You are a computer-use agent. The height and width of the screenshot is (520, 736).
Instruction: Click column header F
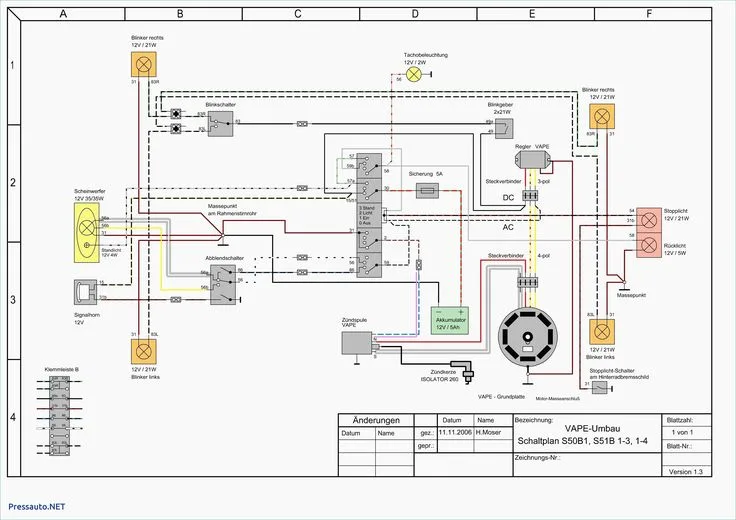pyautogui.click(x=649, y=14)
